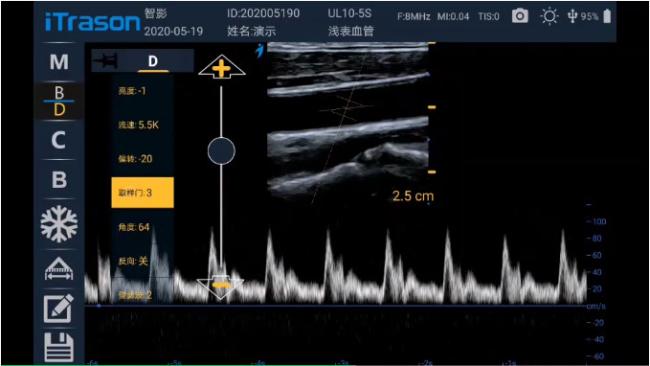Increase value with the plus arrow
The height and width of the screenshot is (366, 650).
point(222,67)
